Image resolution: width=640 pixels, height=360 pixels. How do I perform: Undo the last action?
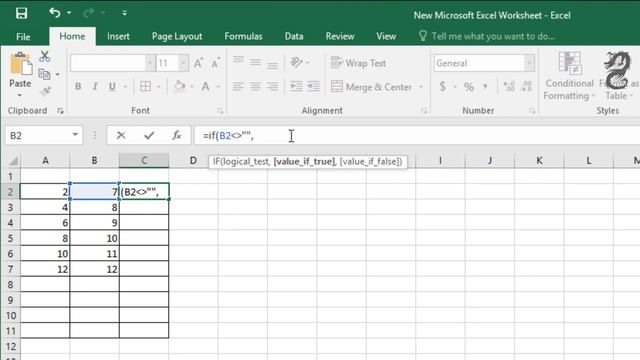55,13
